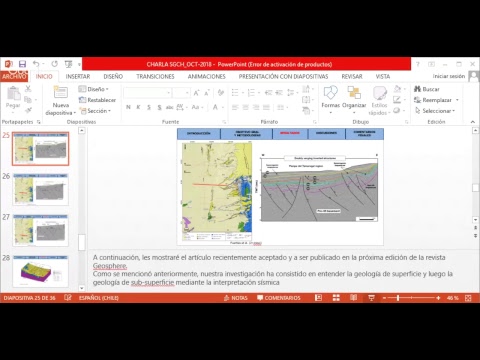Click the Save icon in quick access toolbar

click(x=22, y=64)
